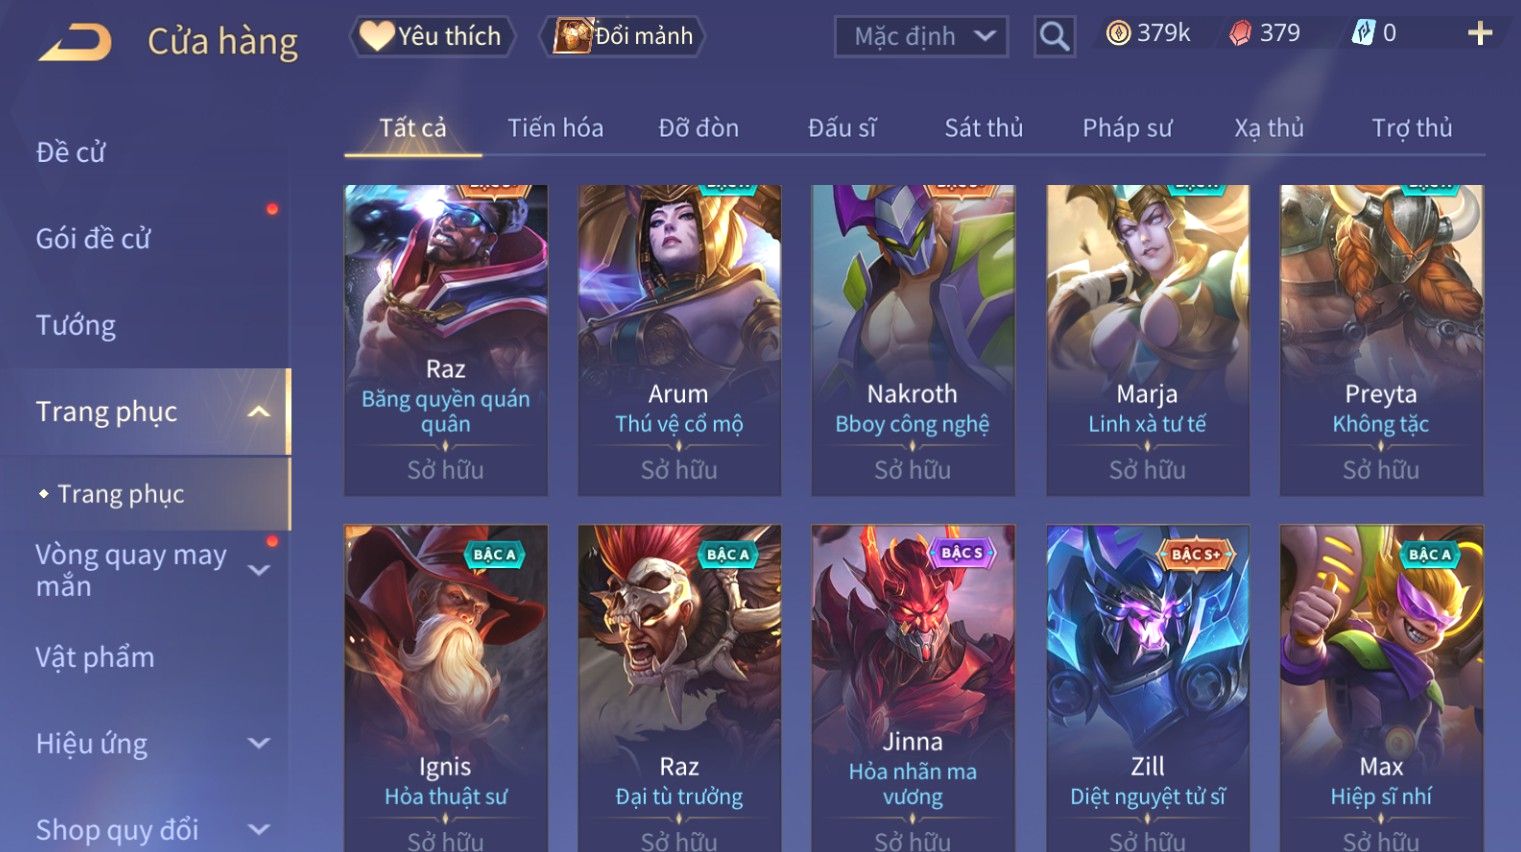
Task: Switch to the Tiến hóa tab
Action: click(555, 128)
